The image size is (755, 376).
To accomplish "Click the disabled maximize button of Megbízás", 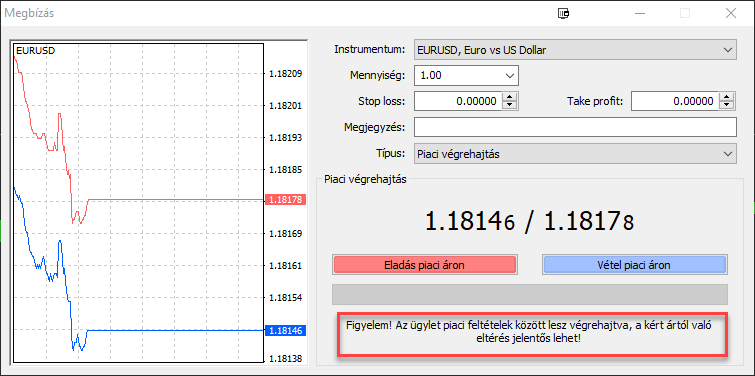I will (685, 13).
